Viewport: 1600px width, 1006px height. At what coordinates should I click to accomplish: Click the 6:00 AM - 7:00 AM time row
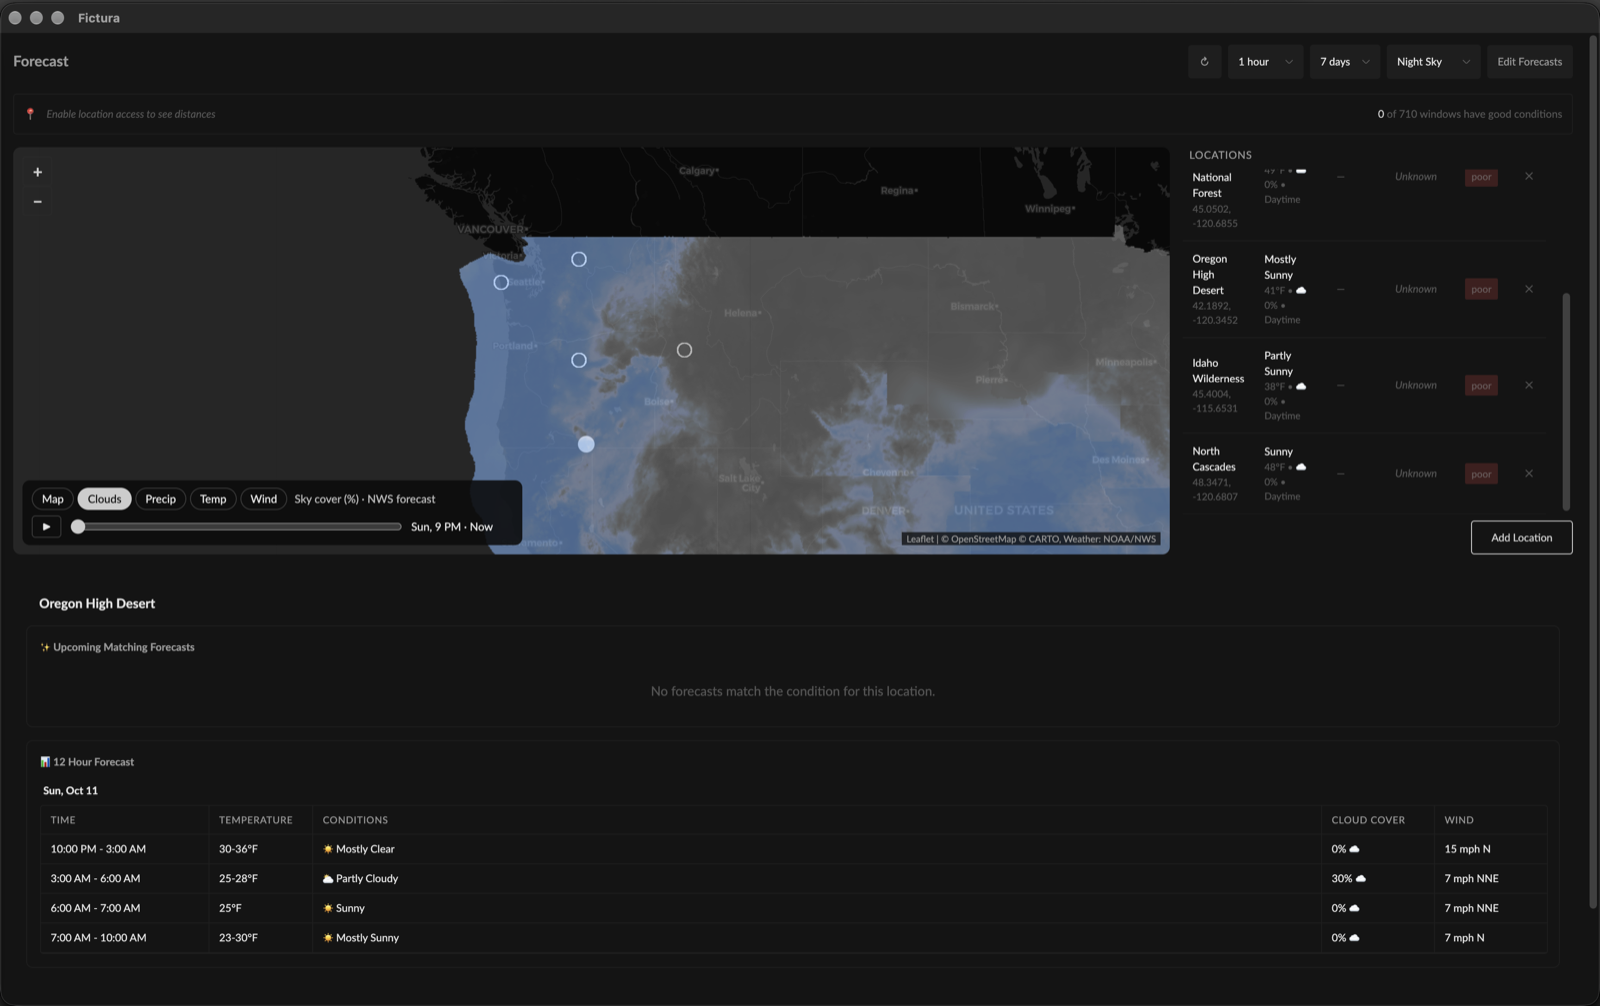point(793,908)
